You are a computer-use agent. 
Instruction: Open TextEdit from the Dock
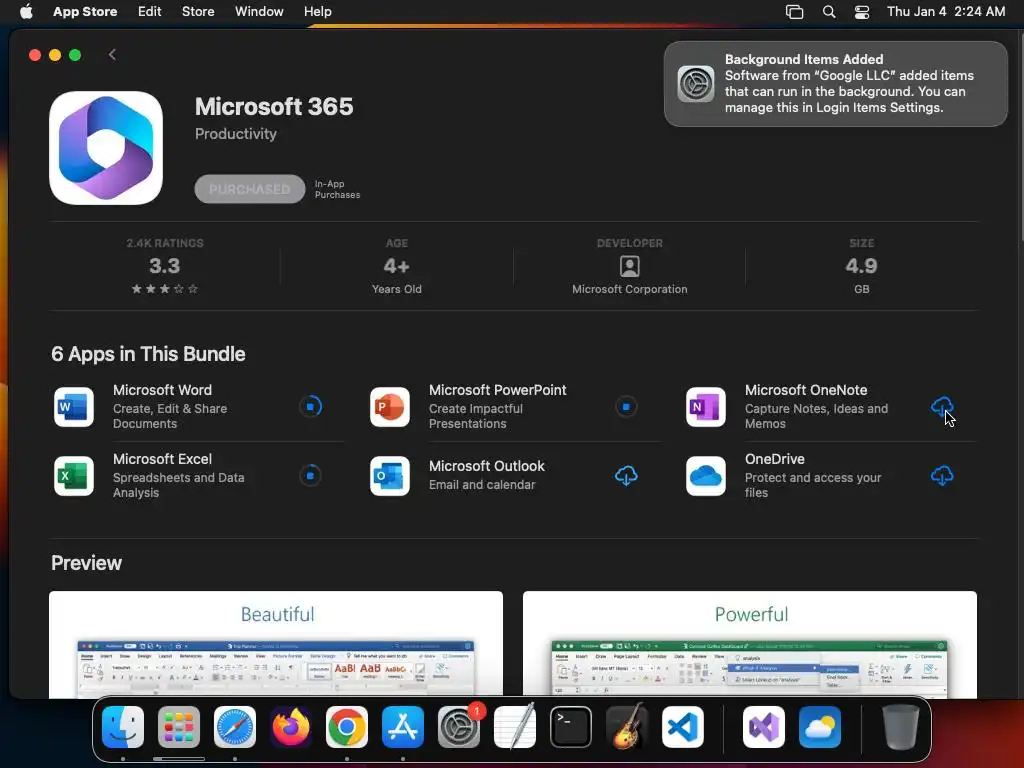tap(515, 727)
